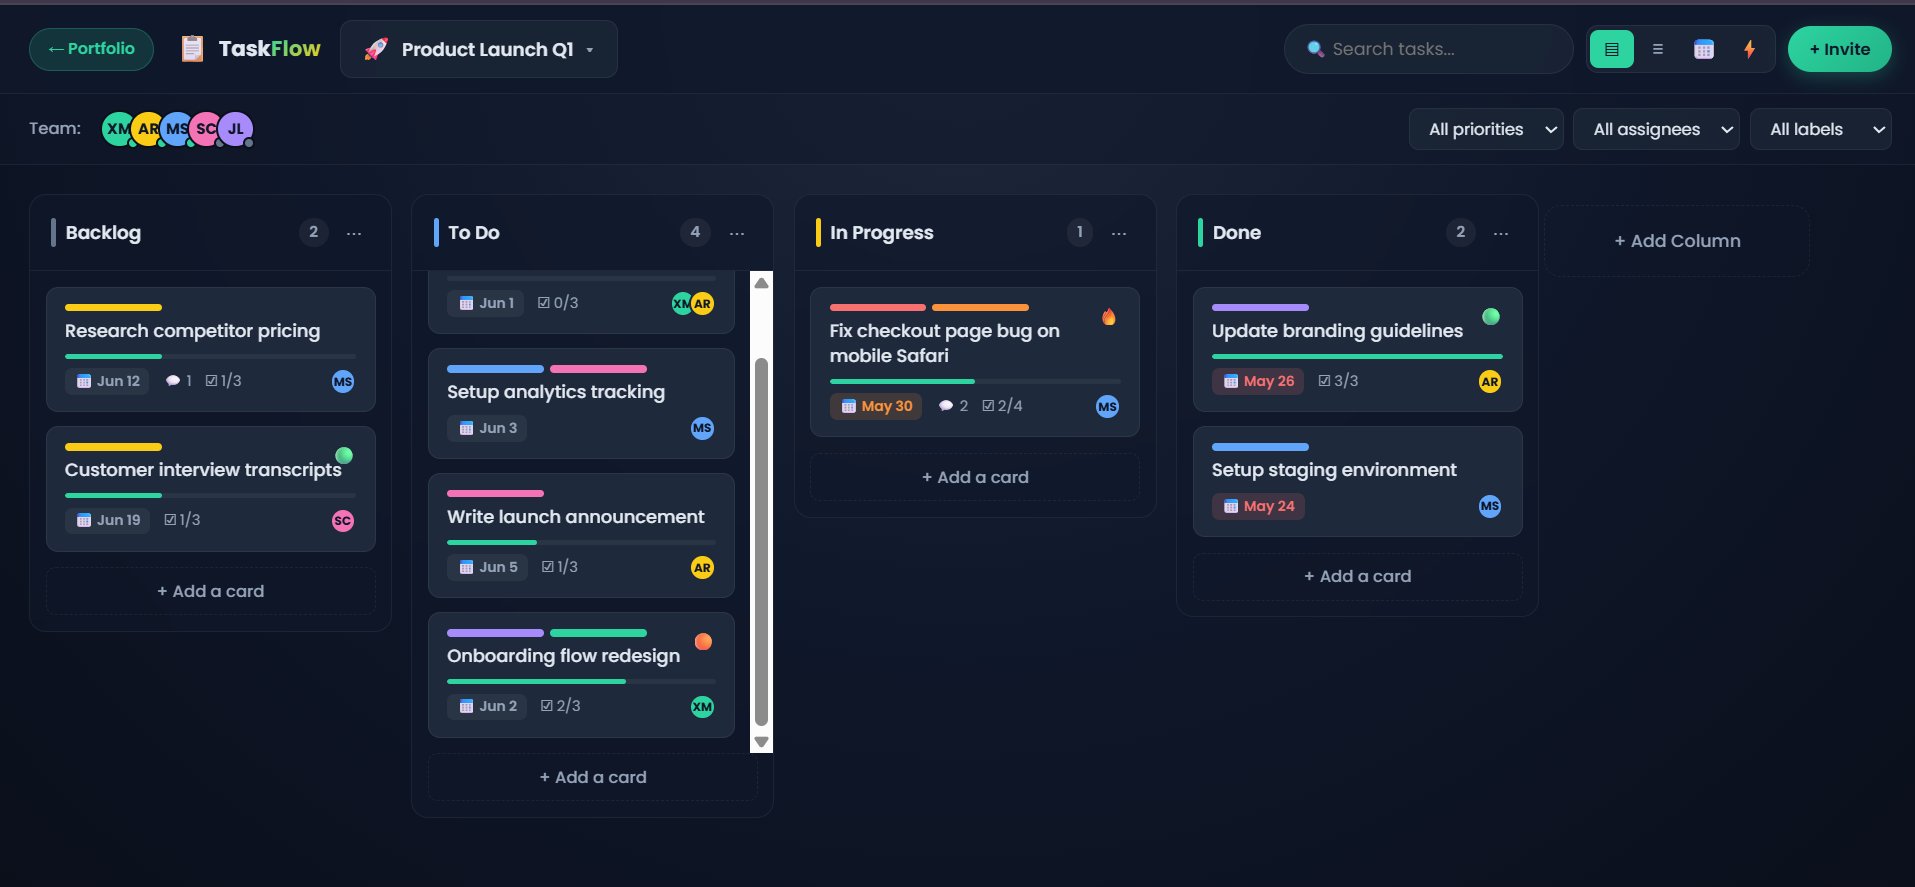Open Backlog column options menu
The height and width of the screenshot is (887, 1915).
click(x=354, y=233)
